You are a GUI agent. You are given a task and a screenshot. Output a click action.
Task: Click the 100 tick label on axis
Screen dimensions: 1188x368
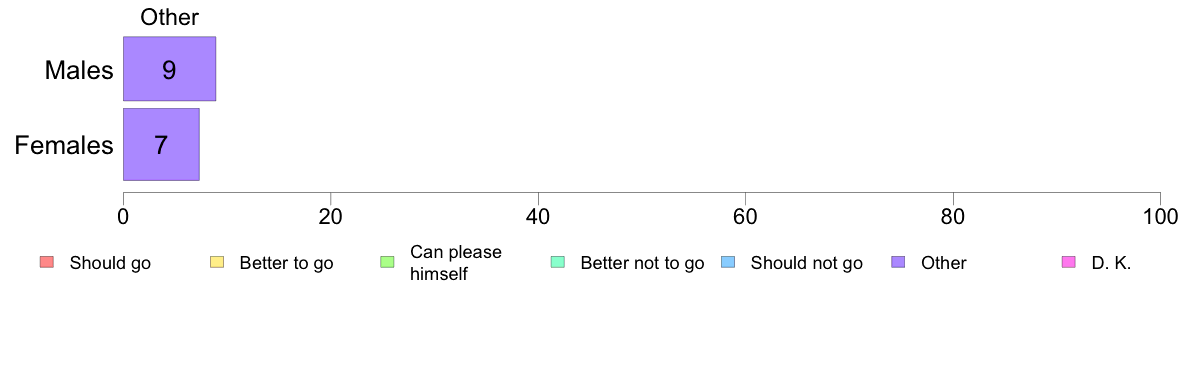(1161, 217)
